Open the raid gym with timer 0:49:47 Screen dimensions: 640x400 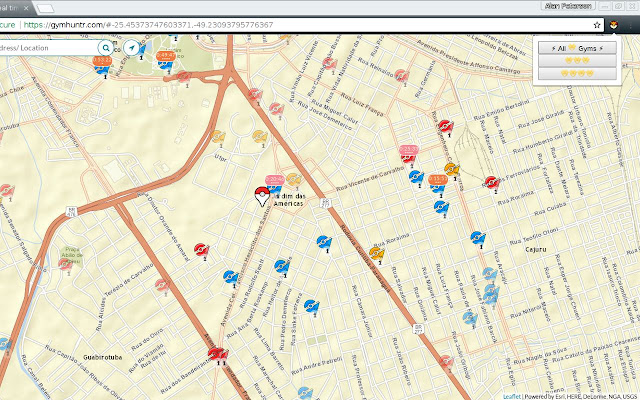[166, 60]
